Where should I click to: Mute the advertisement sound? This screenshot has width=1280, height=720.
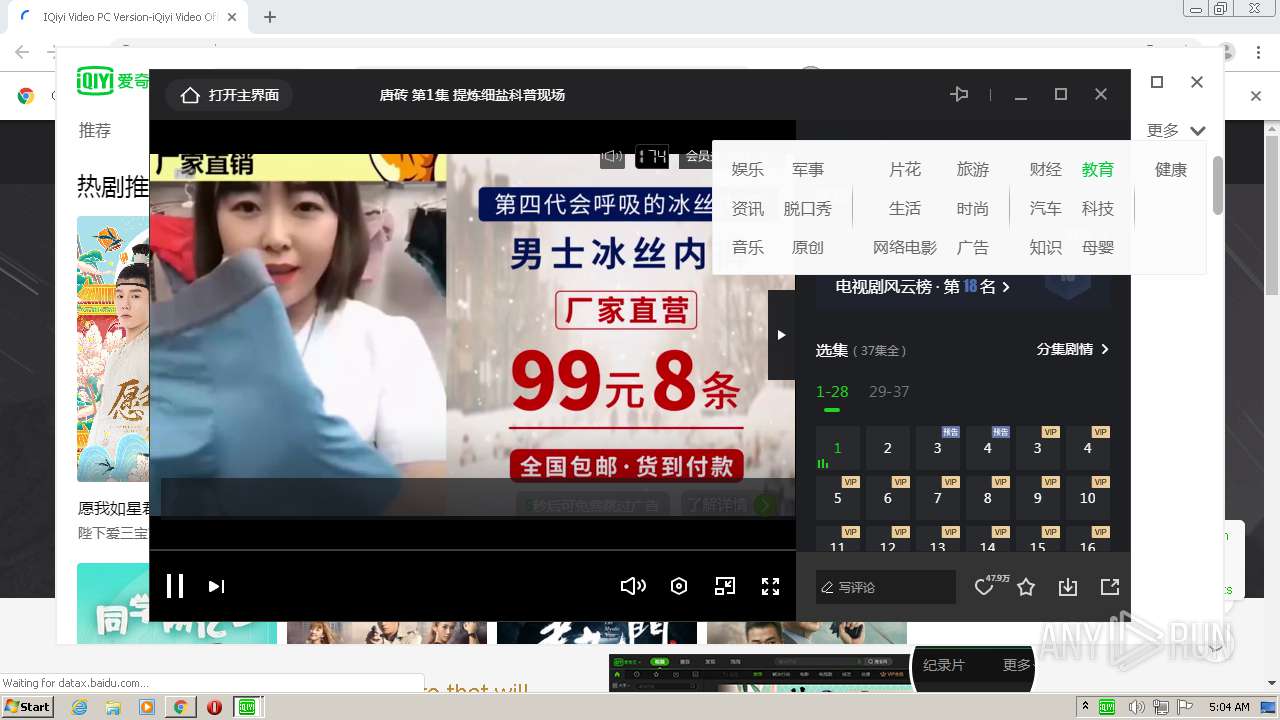[x=612, y=156]
